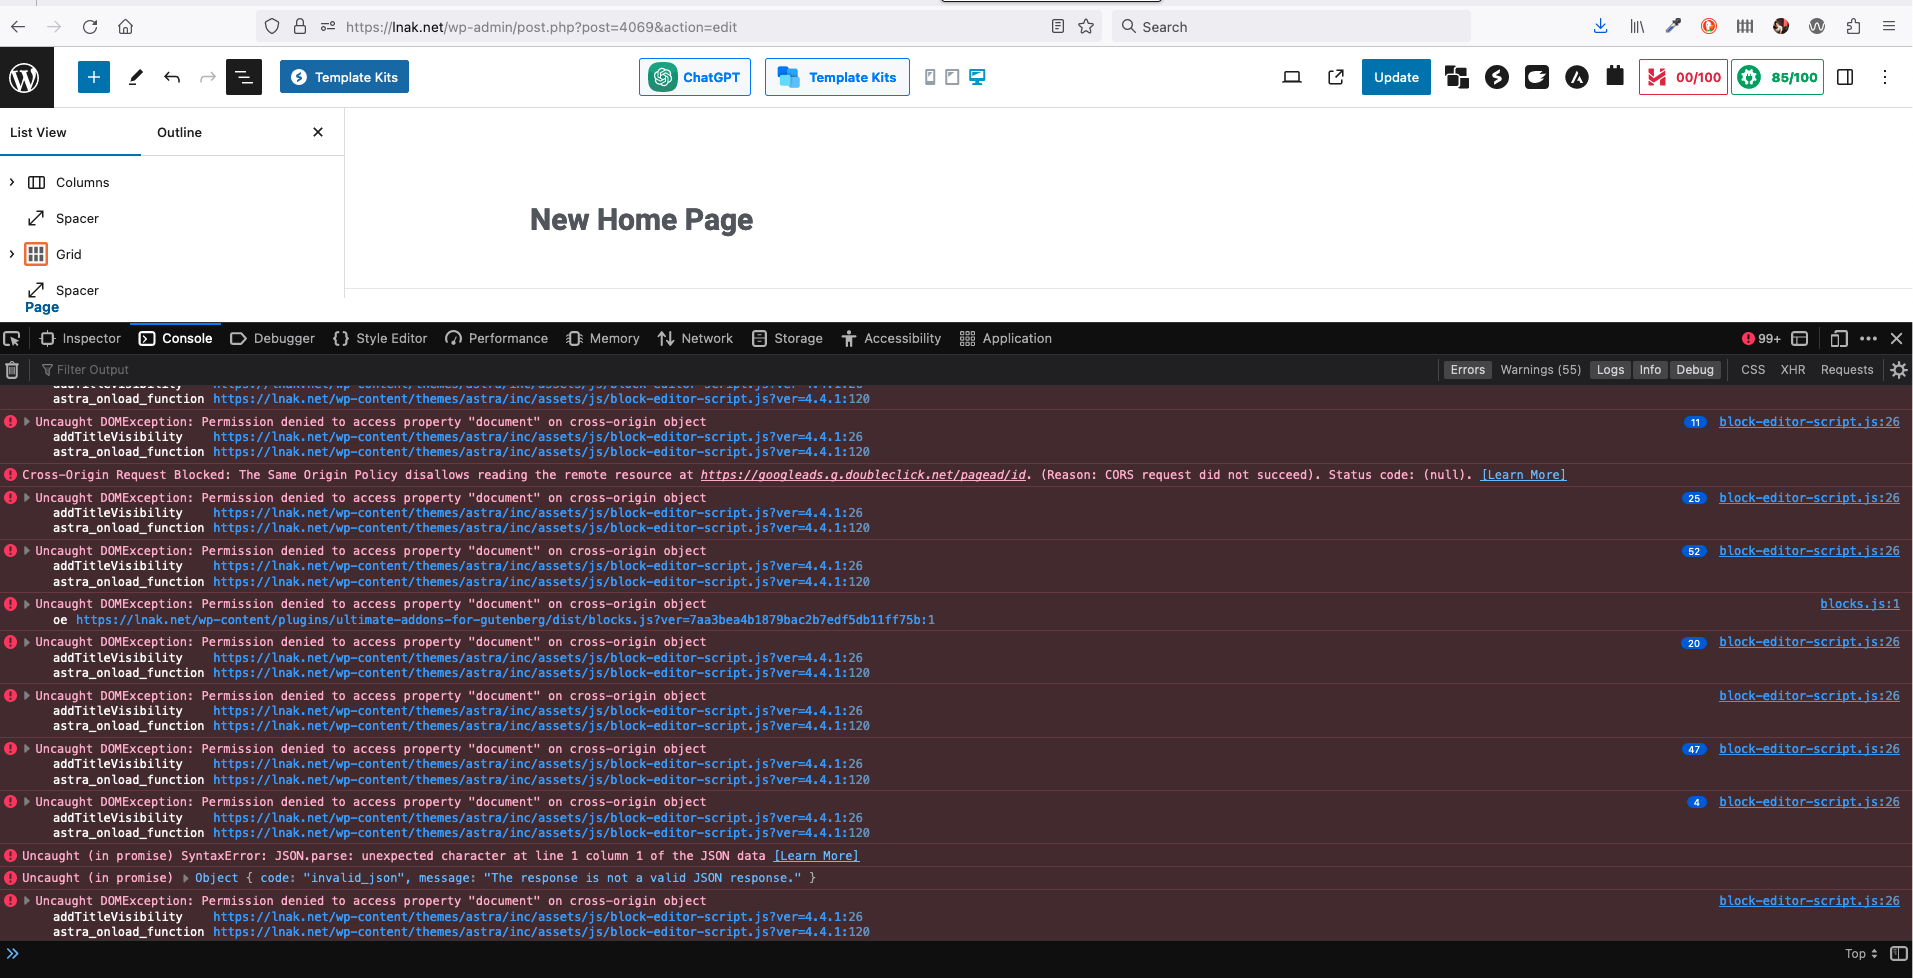Switch to mobile preview device icon

tap(930, 77)
